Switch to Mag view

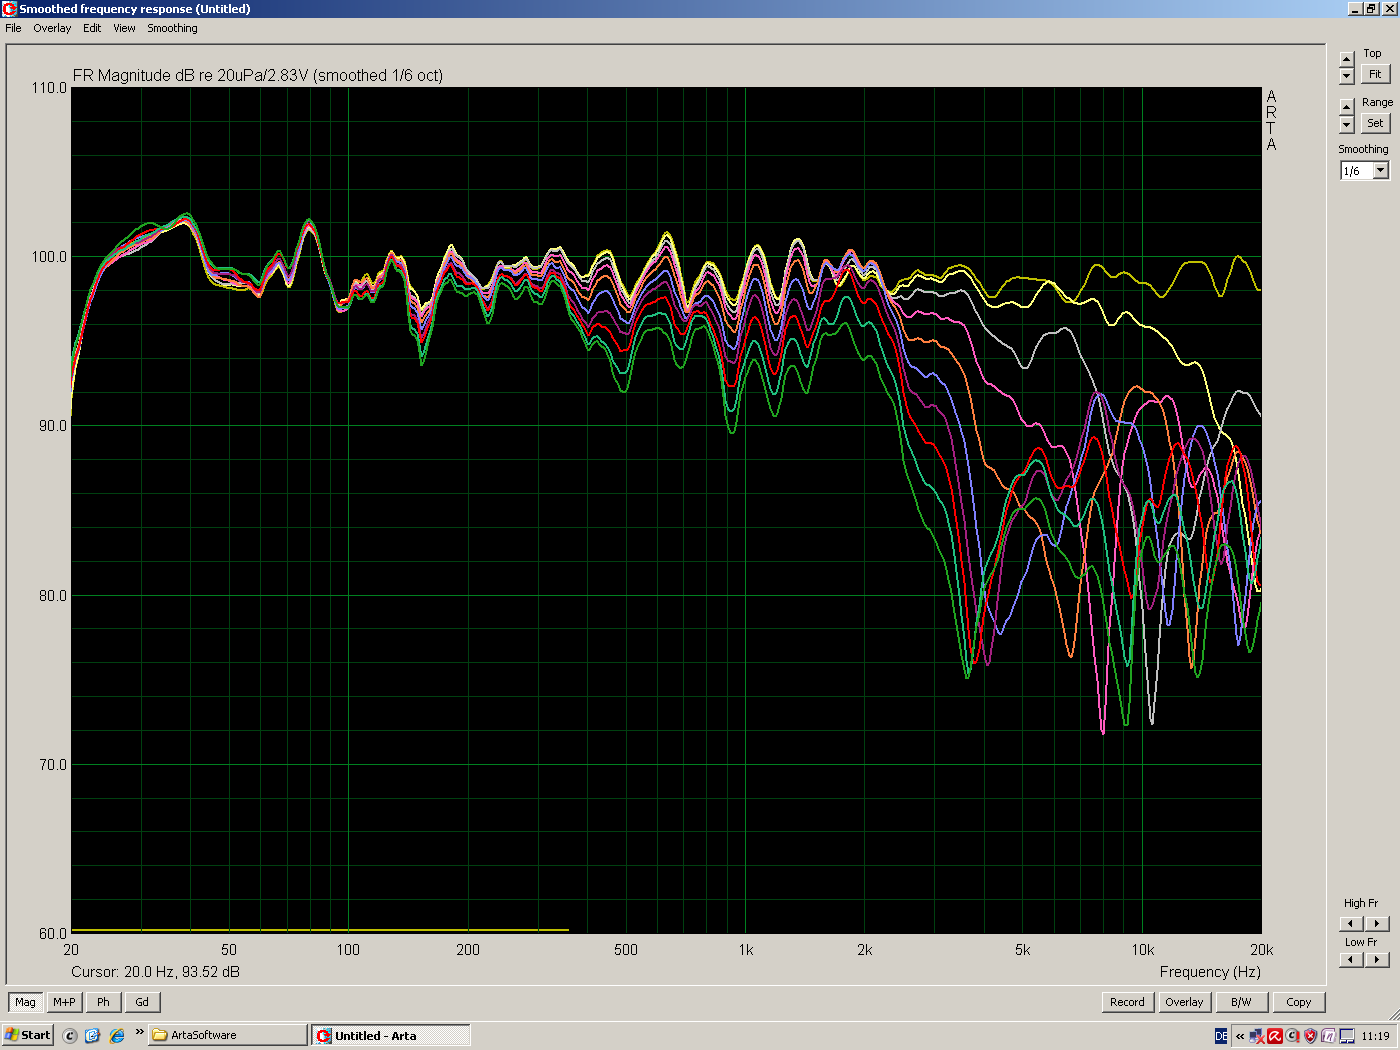(x=25, y=1002)
